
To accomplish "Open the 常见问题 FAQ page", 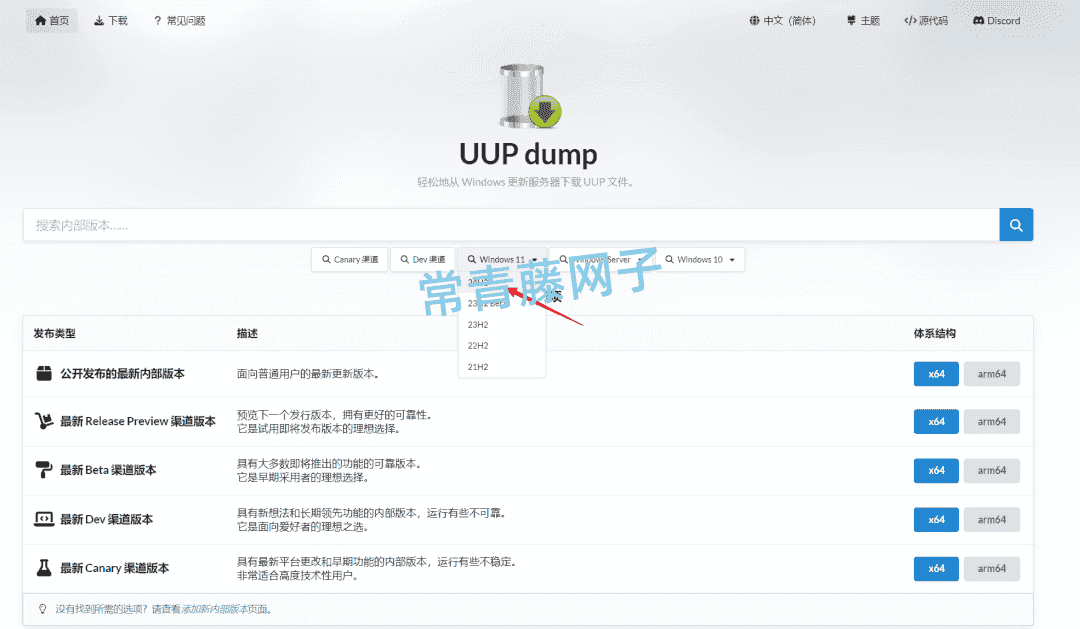I will point(179,21).
